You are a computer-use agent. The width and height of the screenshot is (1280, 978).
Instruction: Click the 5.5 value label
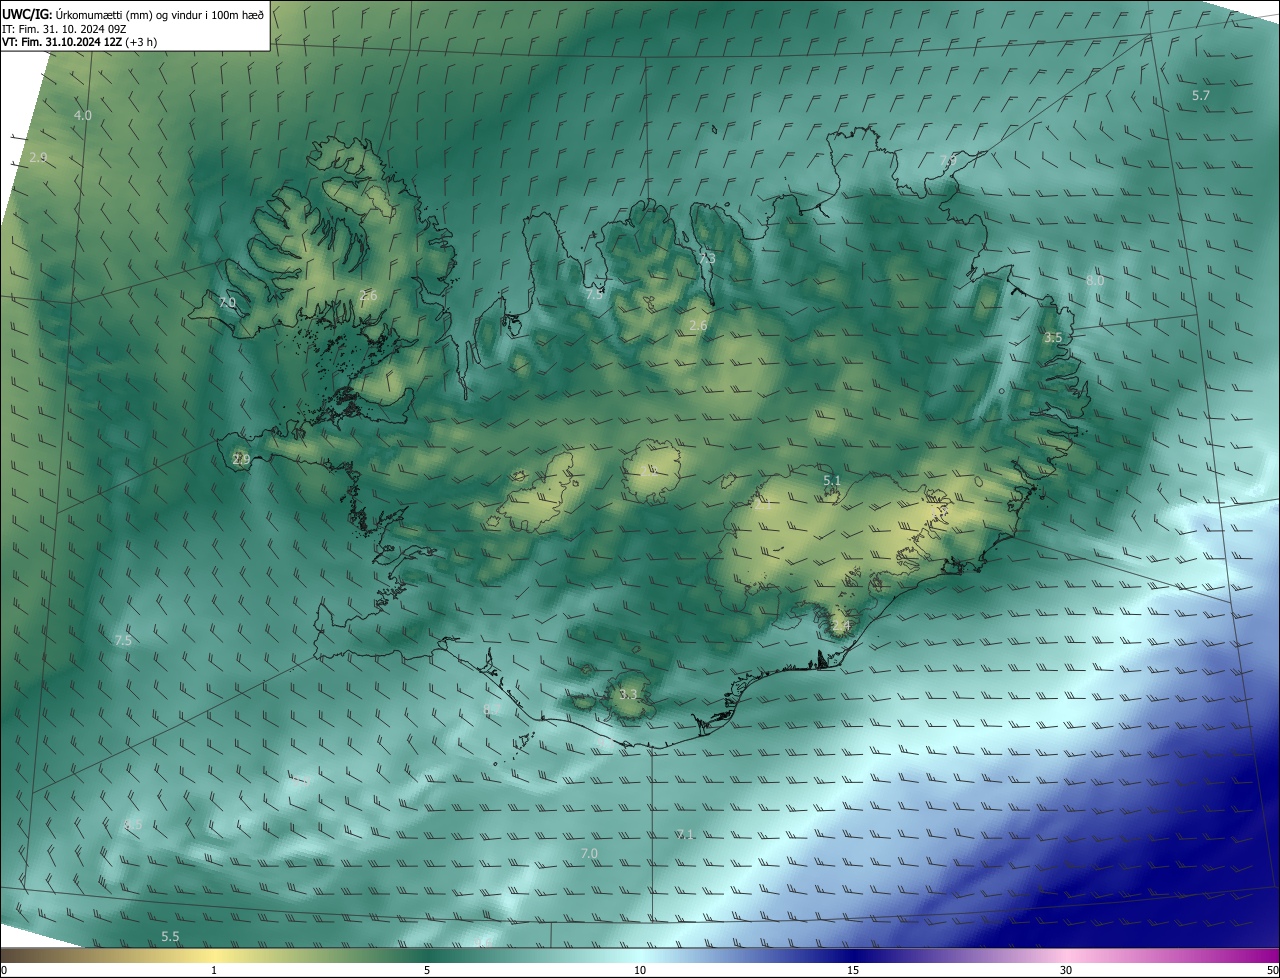point(170,936)
